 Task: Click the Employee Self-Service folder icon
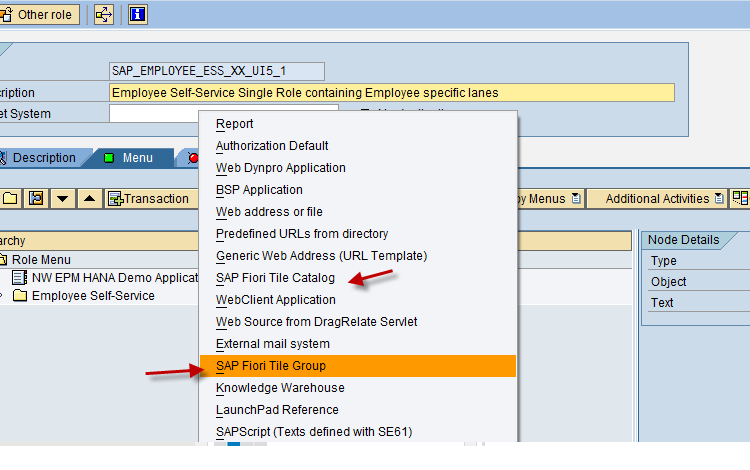point(20,295)
